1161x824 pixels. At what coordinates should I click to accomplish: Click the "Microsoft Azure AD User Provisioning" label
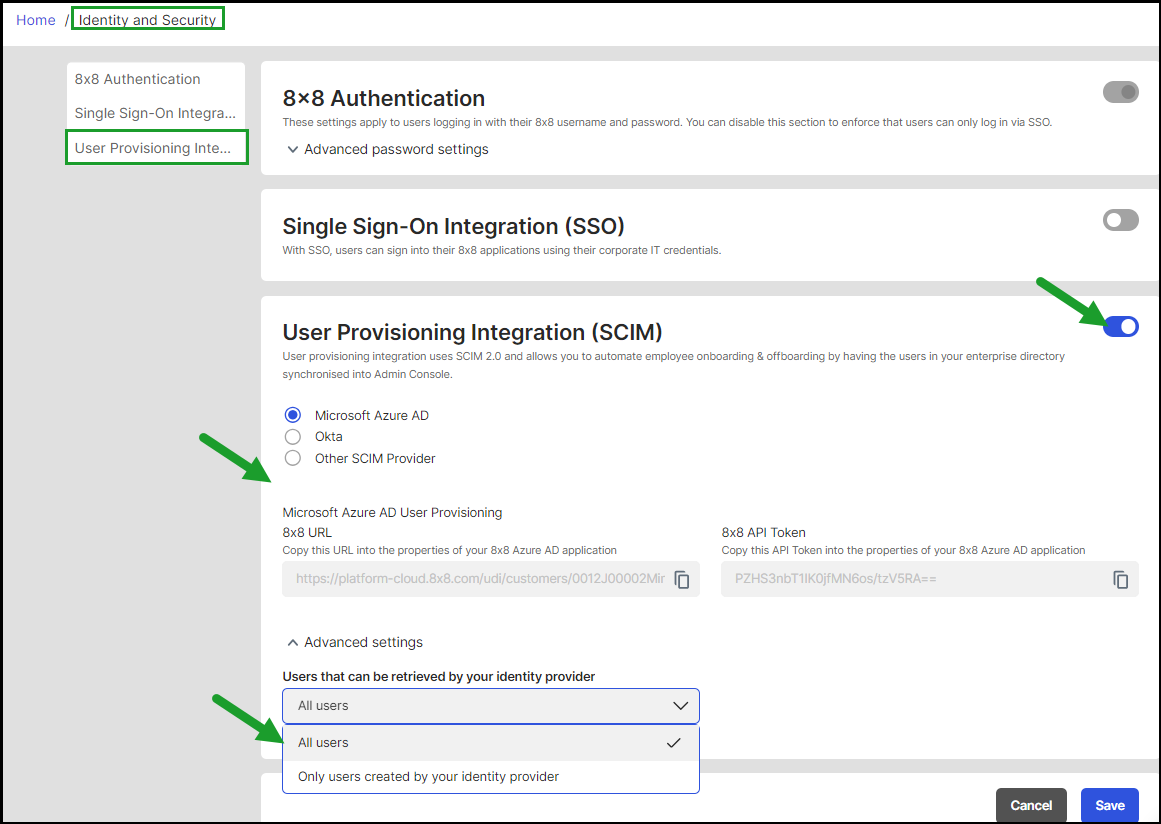click(x=392, y=512)
